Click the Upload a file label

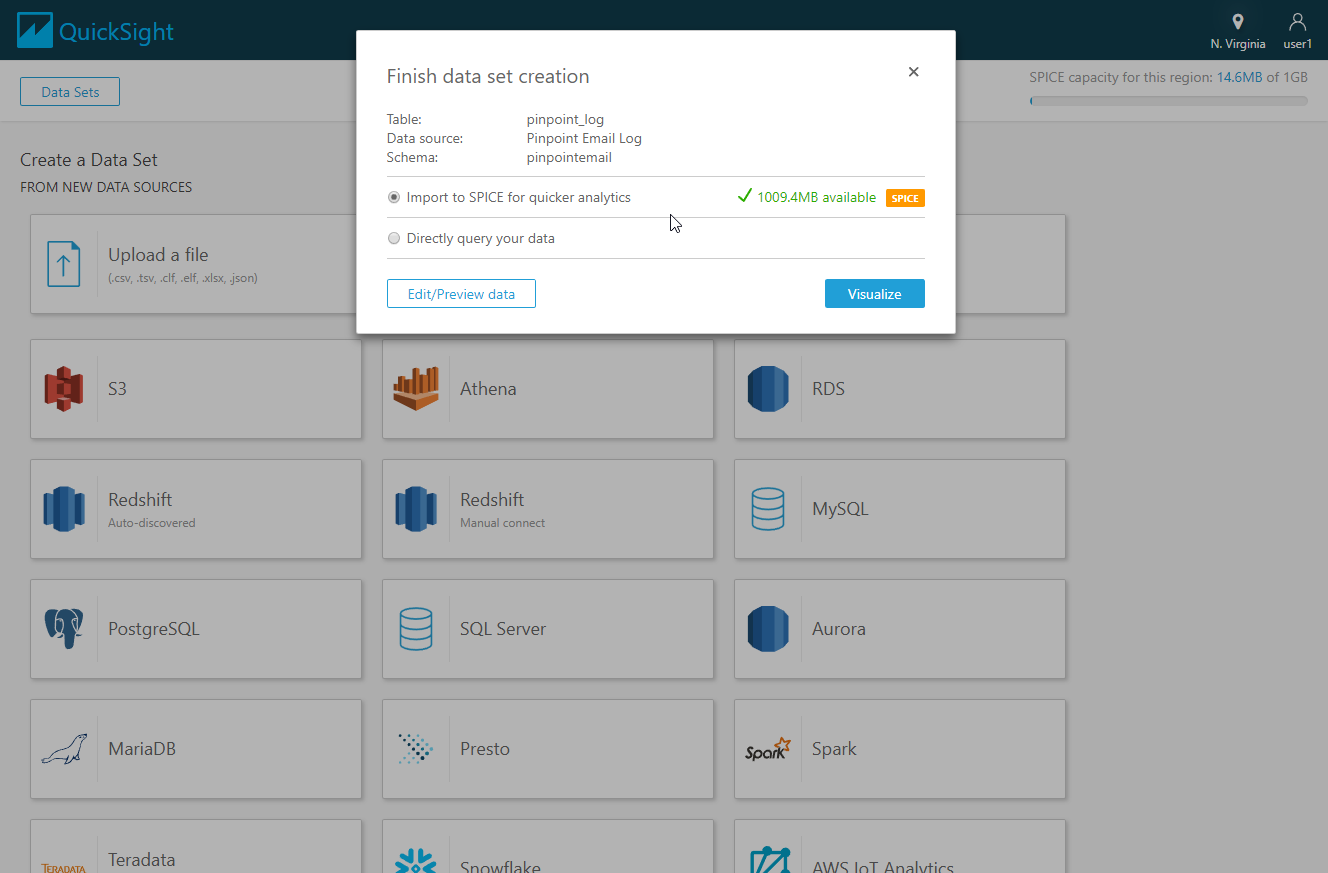pos(158,255)
